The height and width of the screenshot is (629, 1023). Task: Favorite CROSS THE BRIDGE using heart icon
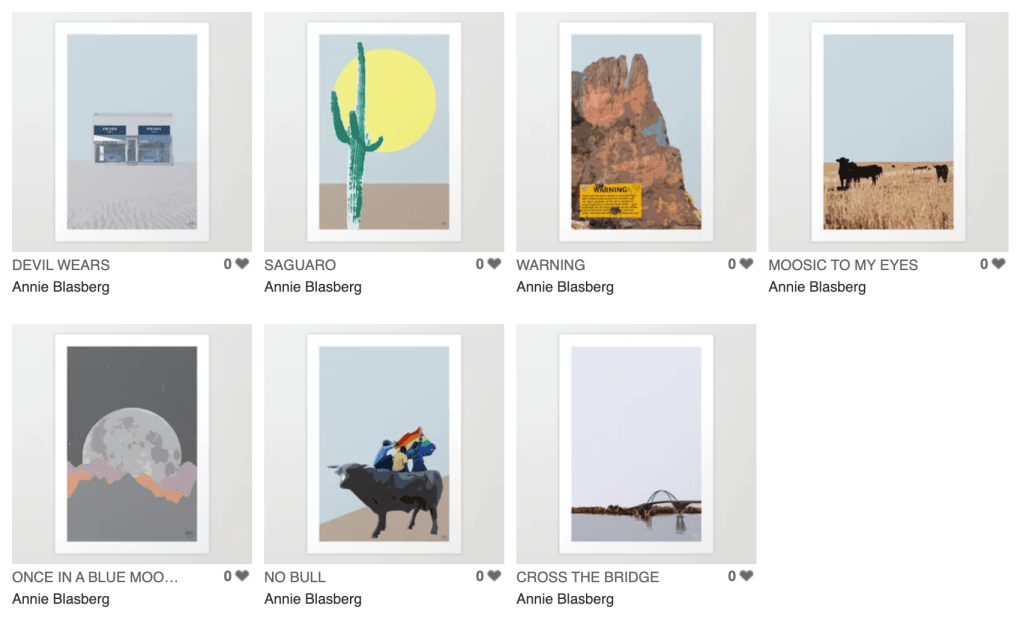[746, 575]
